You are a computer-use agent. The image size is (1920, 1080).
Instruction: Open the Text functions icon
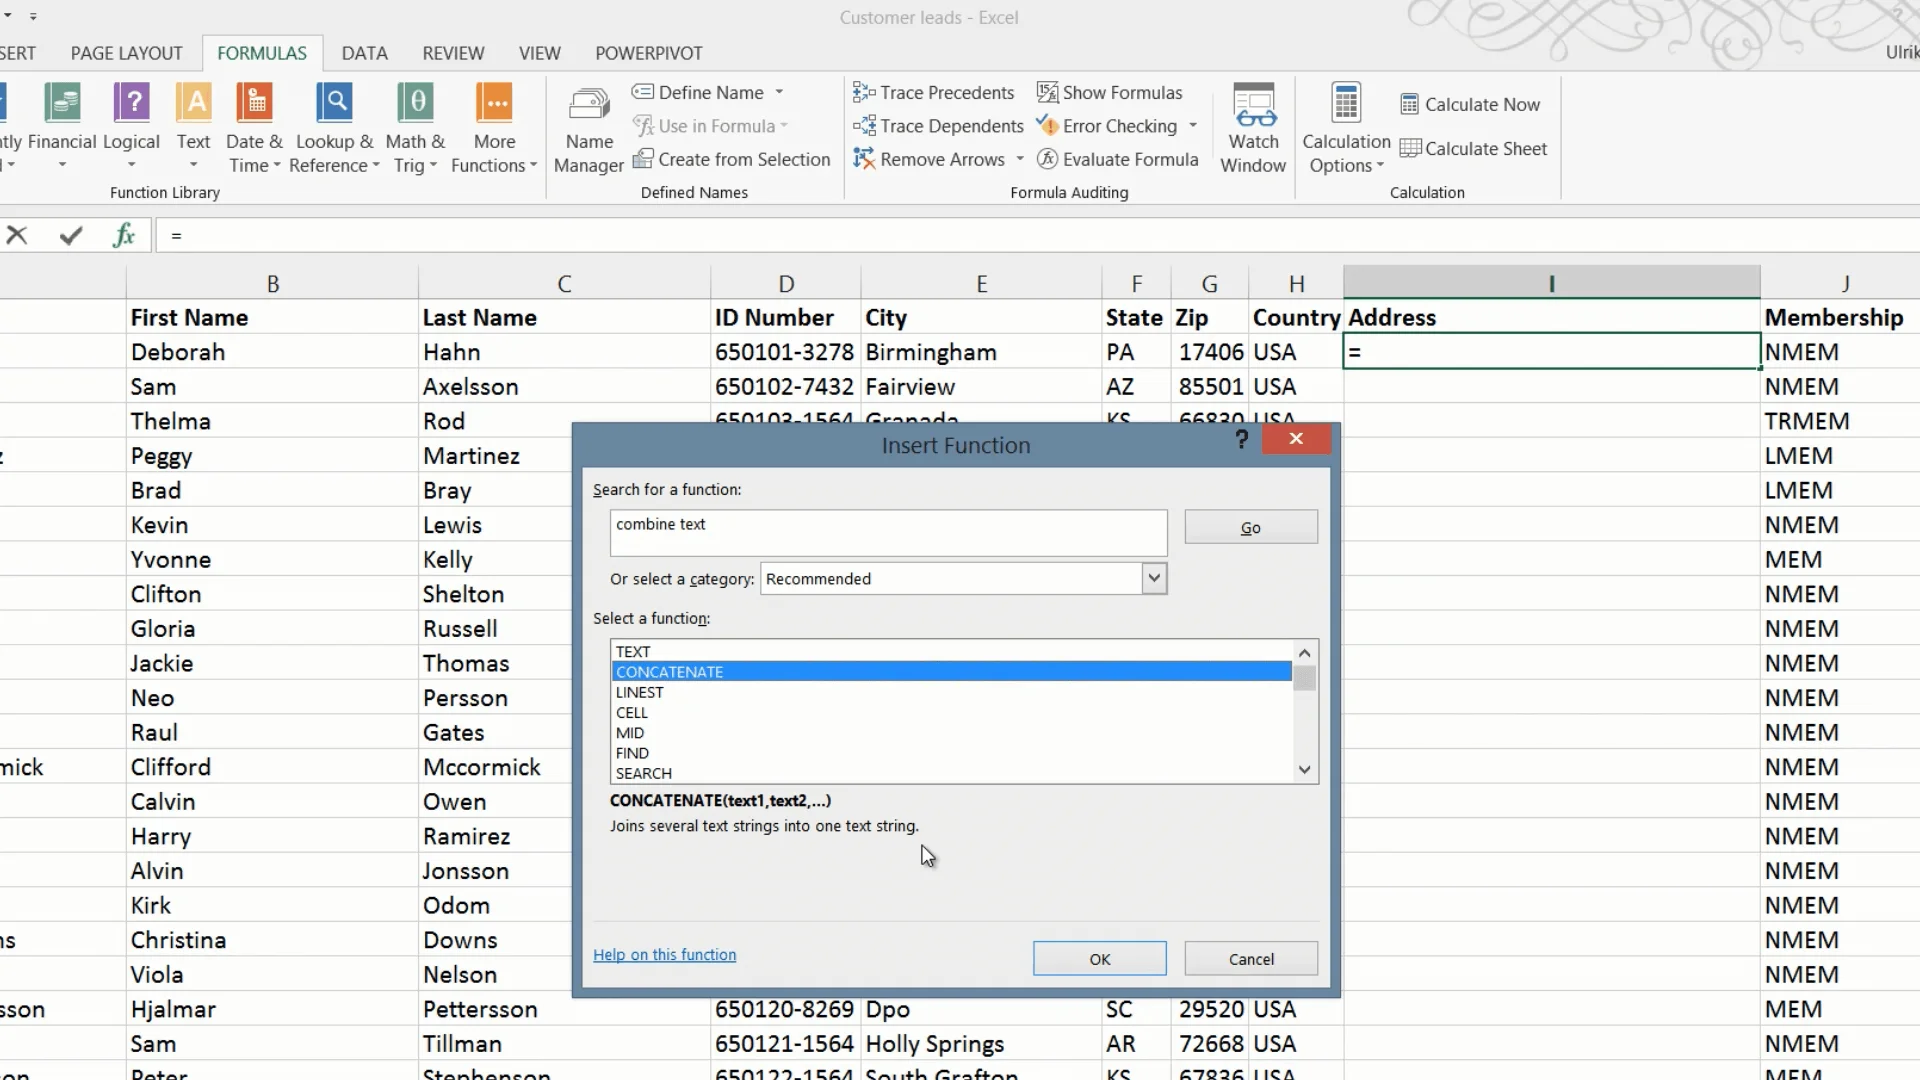tap(194, 127)
